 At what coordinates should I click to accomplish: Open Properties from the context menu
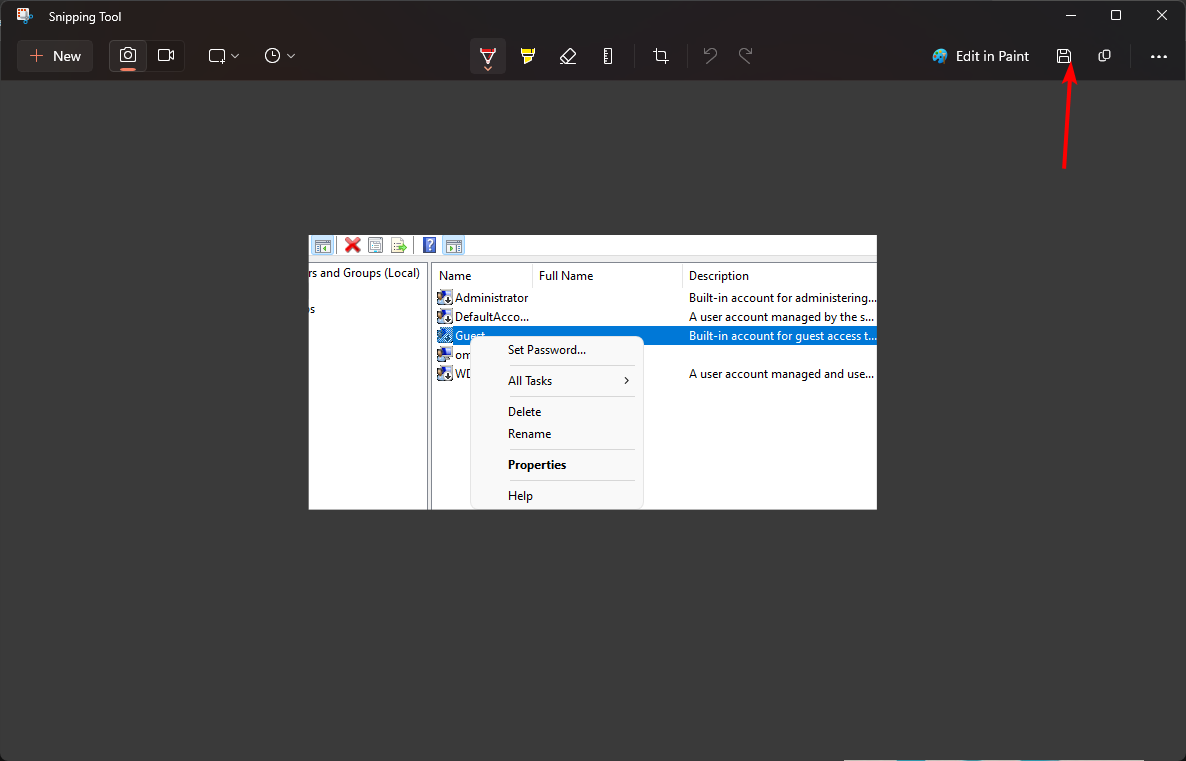(x=537, y=464)
